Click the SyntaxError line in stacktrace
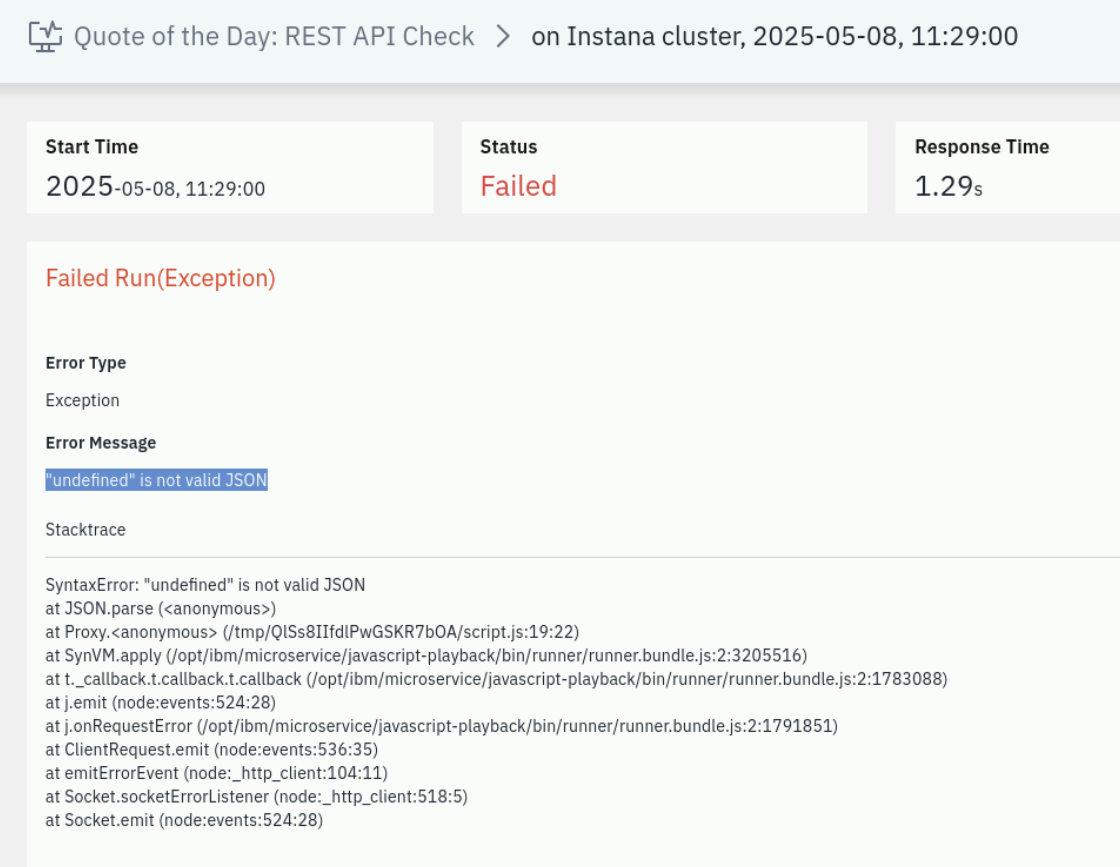1120x867 pixels. tap(205, 585)
